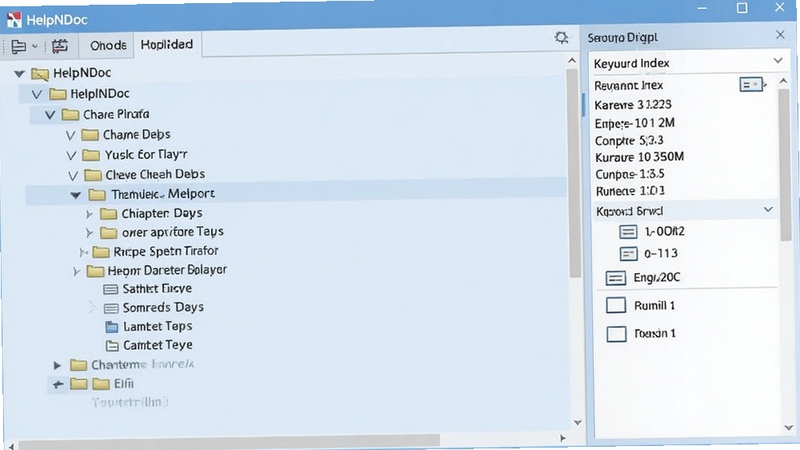Click the root HelpNDoc folder icon
Screen dimensions: 800x450
(40, 74)
